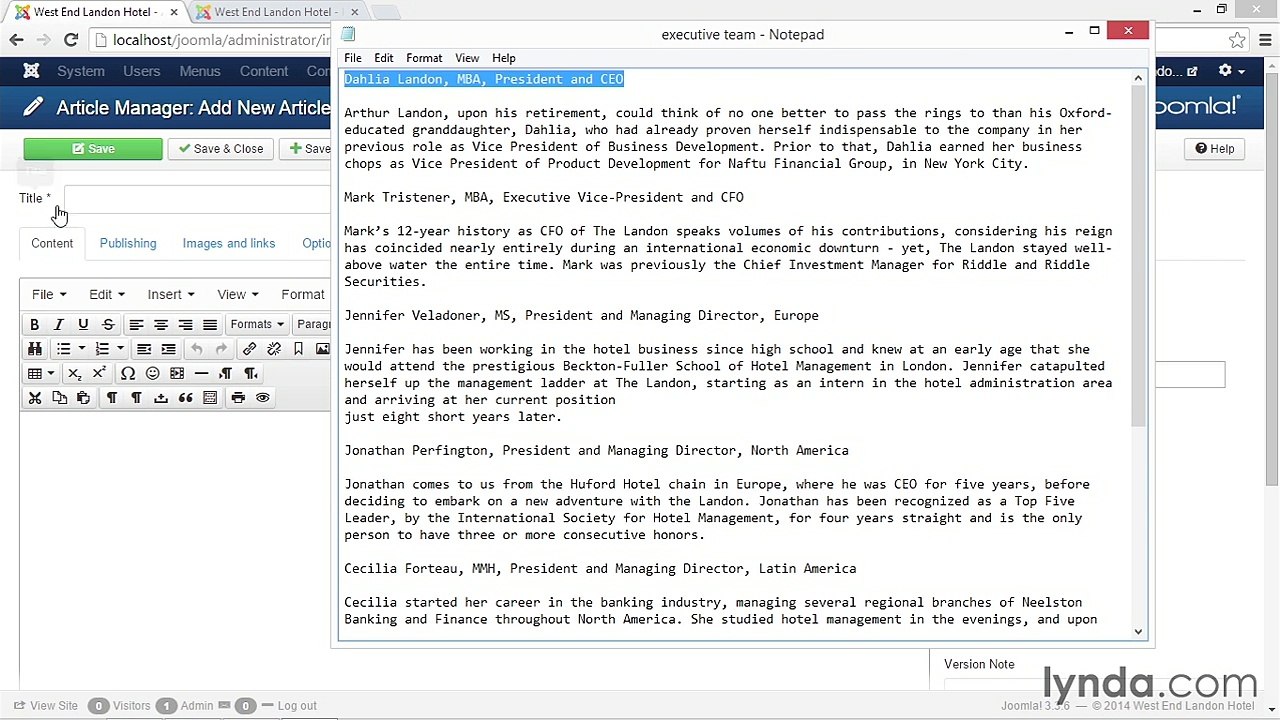Expand bullet list style dropdown arrow
Image resolution: width=1280 pixels, height=720 pixels.
click(x=81, y=349)
